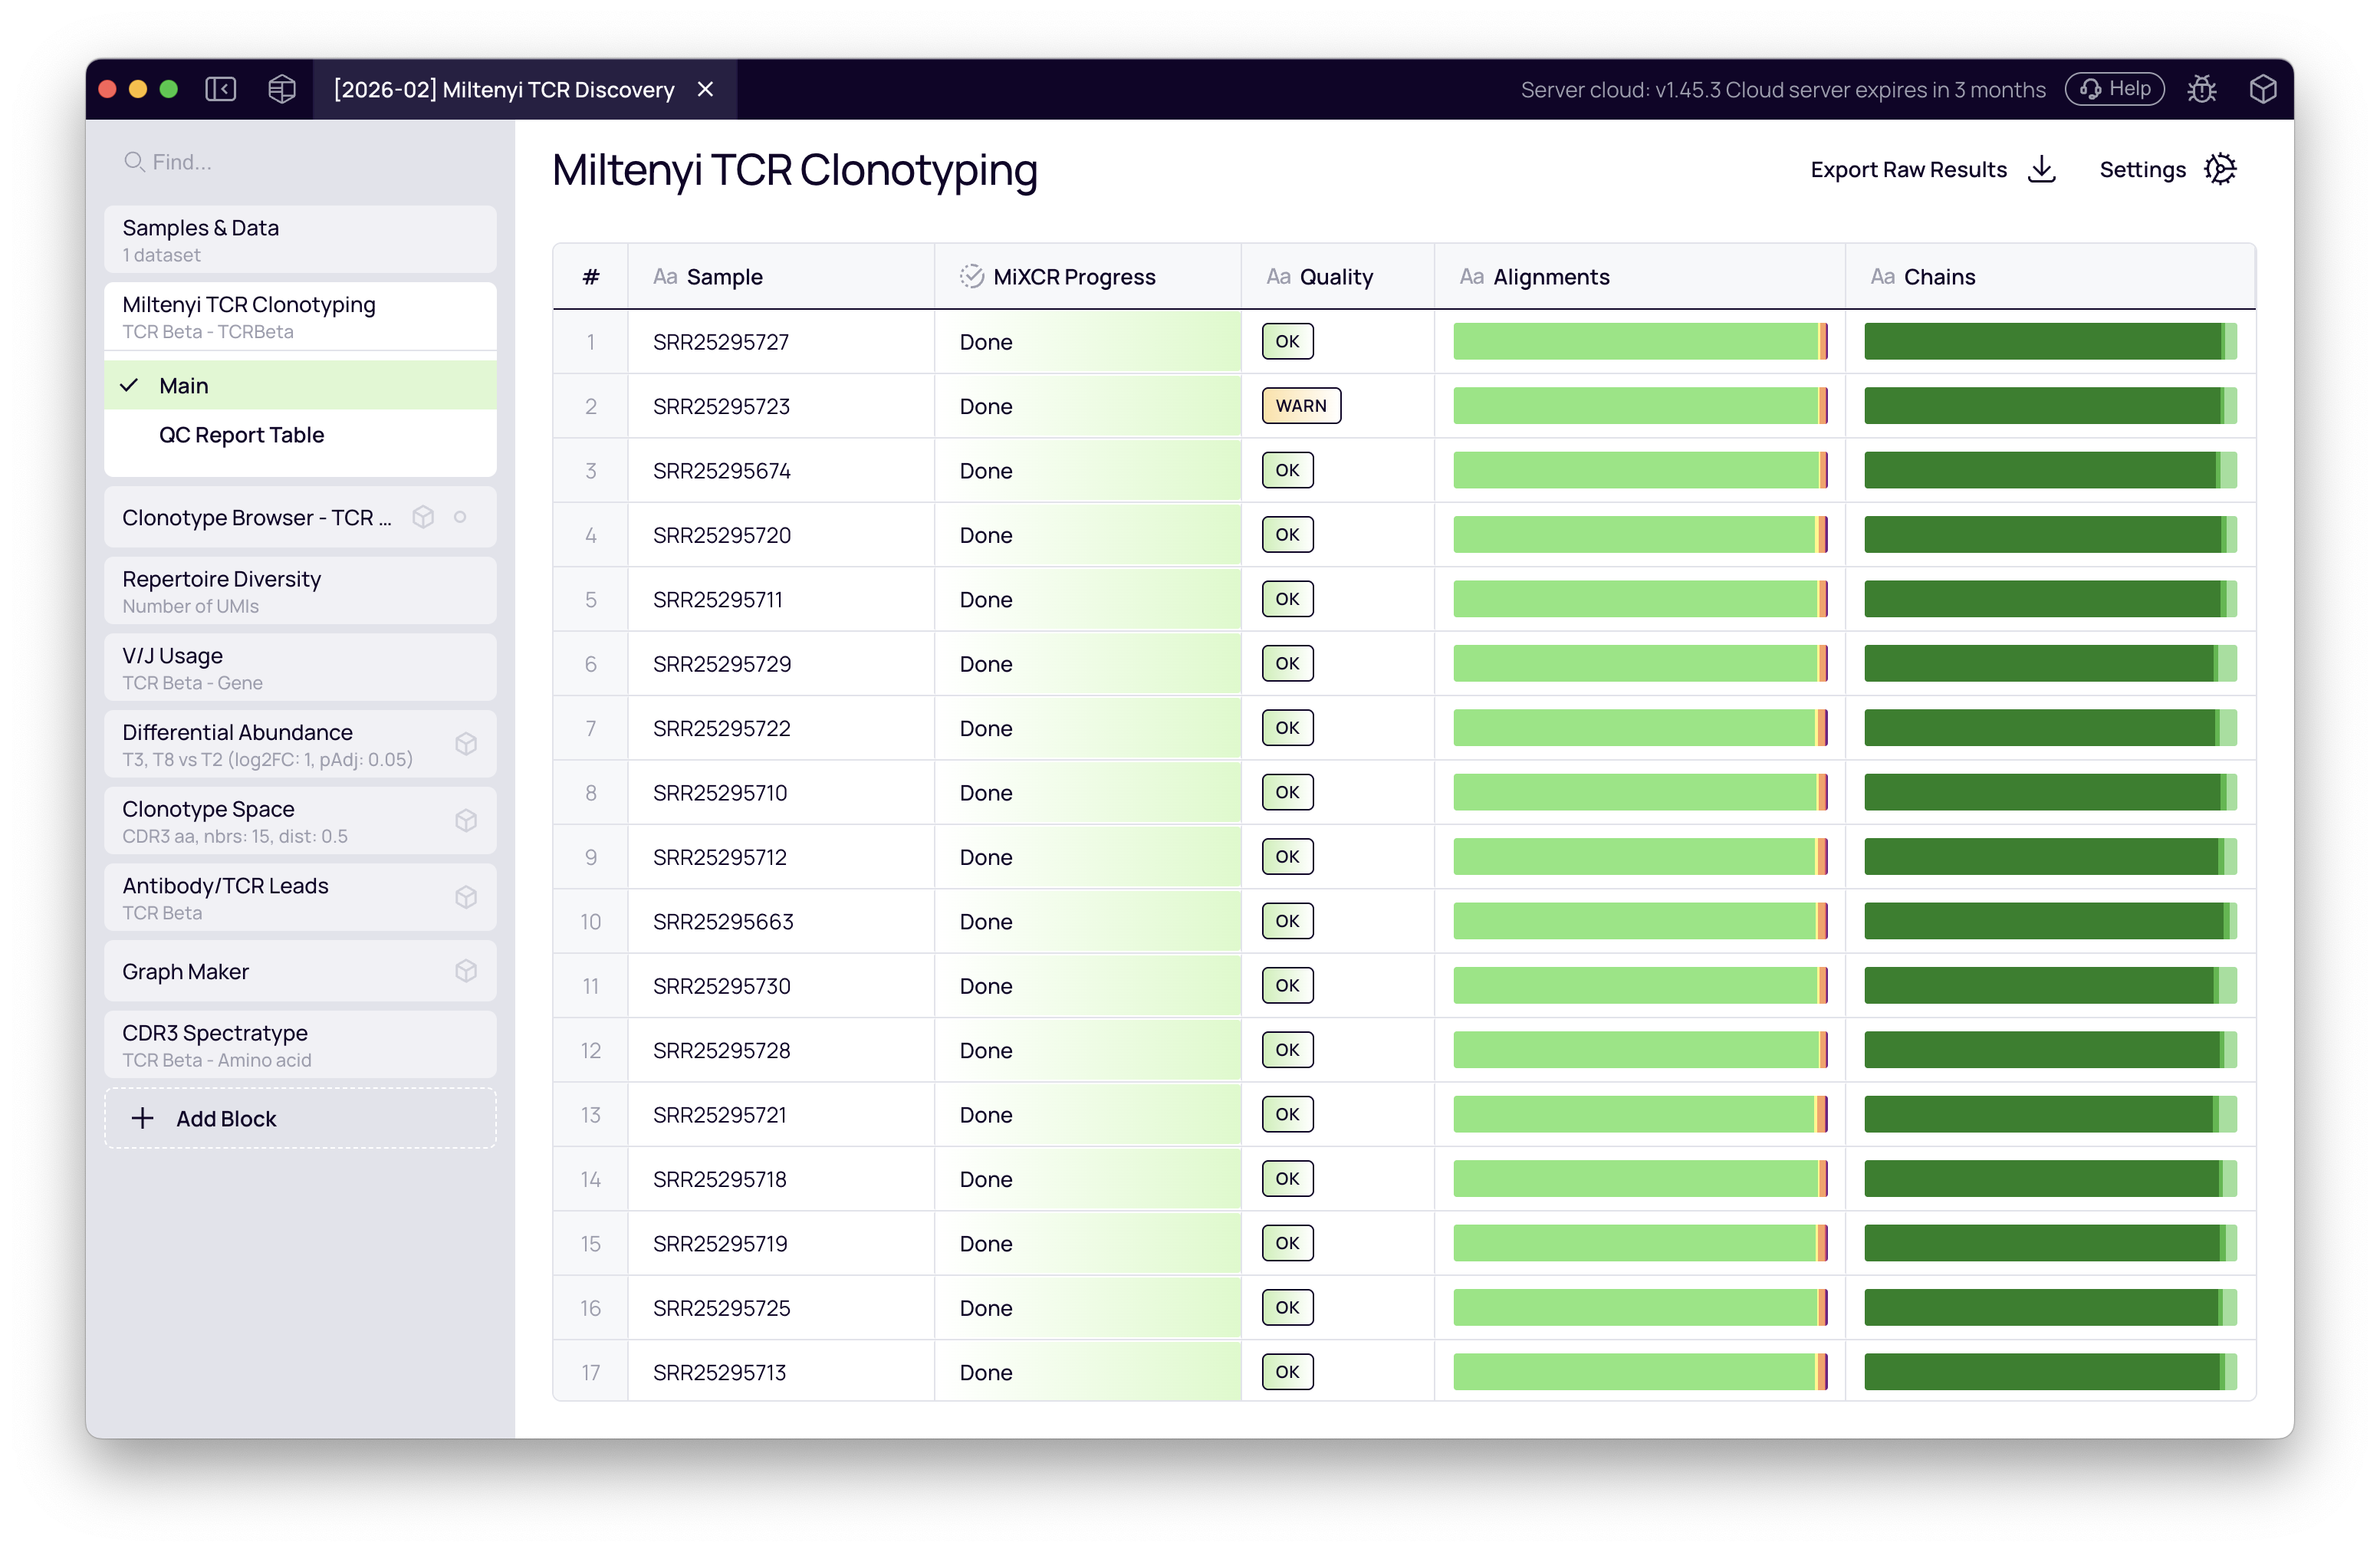Click the cube icon at top right
The image size is (2380, 1552).
[2264, 89]
